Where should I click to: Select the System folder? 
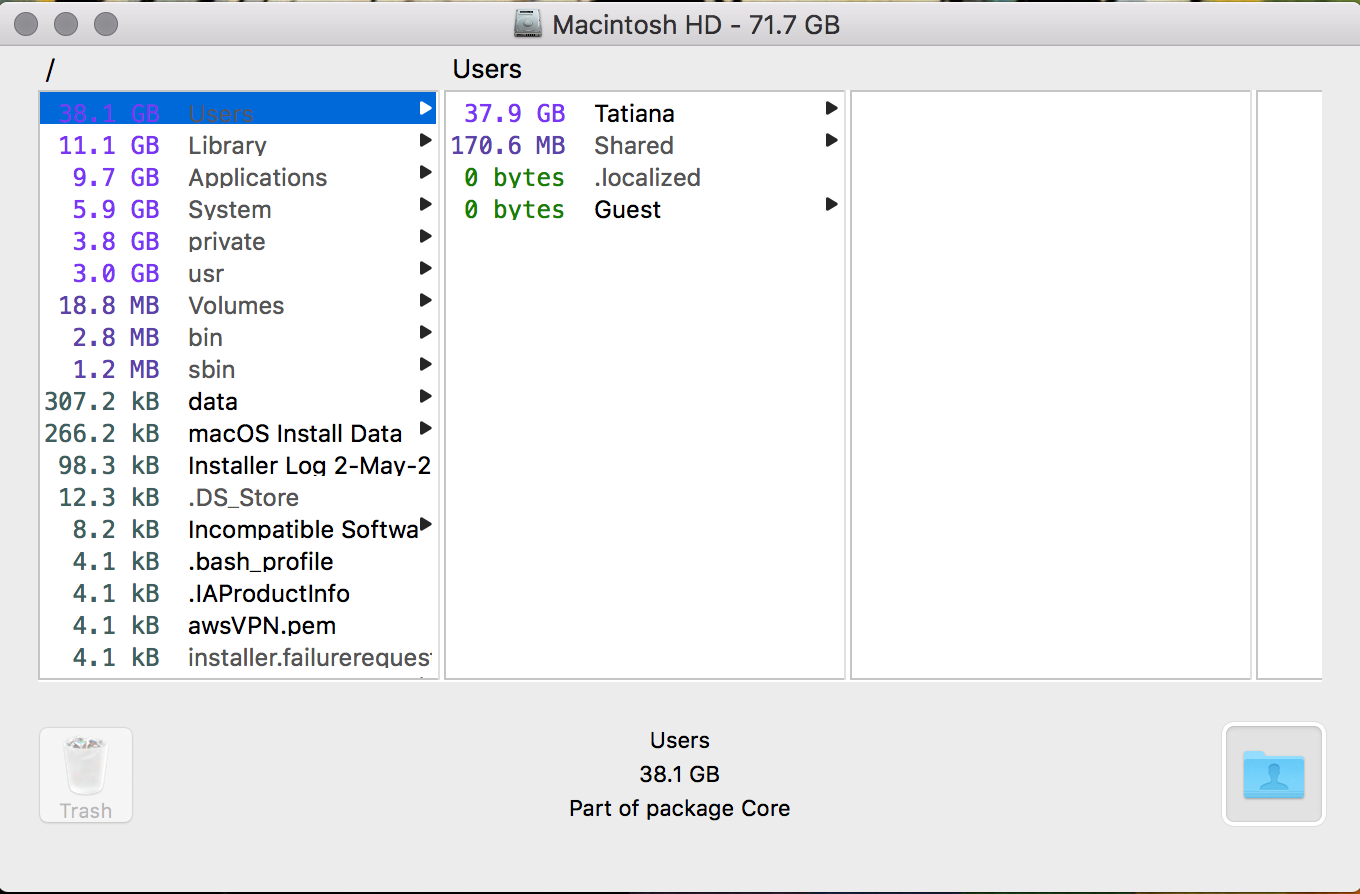pyautogui.click(x=229, y=209)
